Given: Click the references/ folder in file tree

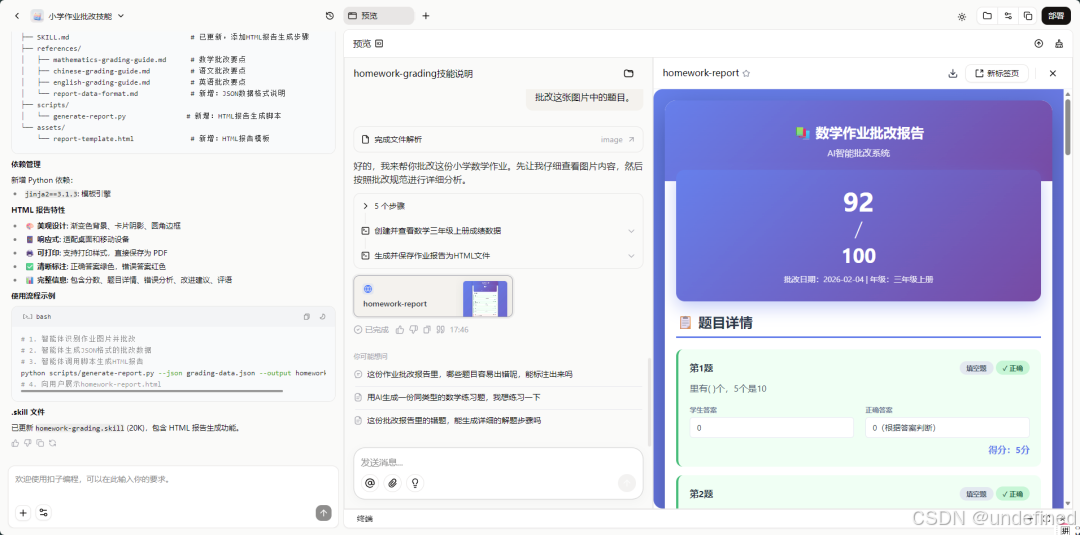Looking at the screenshot, I should click(x=59, y=48).
